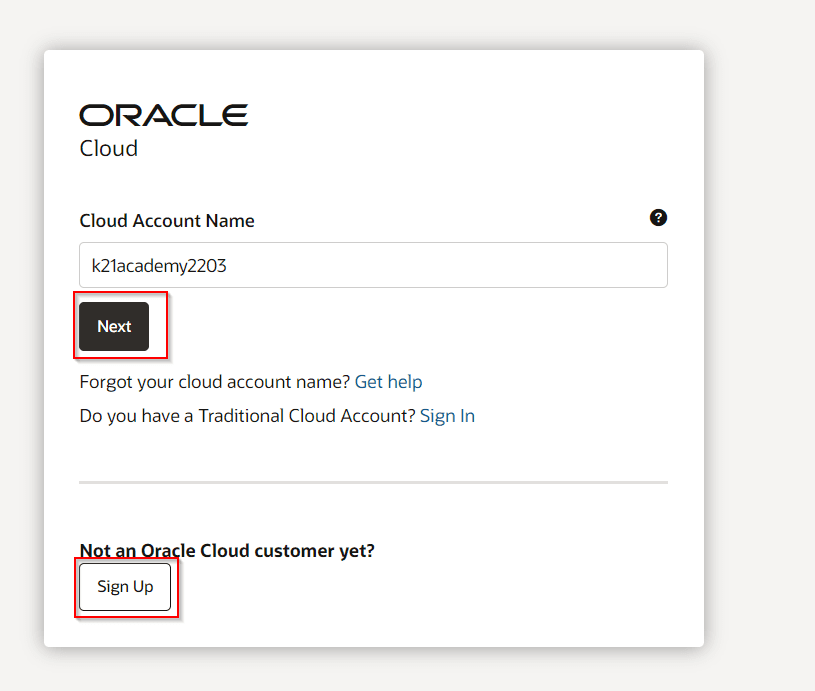Image resolution: width=815 pixels, height=691 pixels.
Task: Click the Sign Up button
Action: click(x=125, y=587)
